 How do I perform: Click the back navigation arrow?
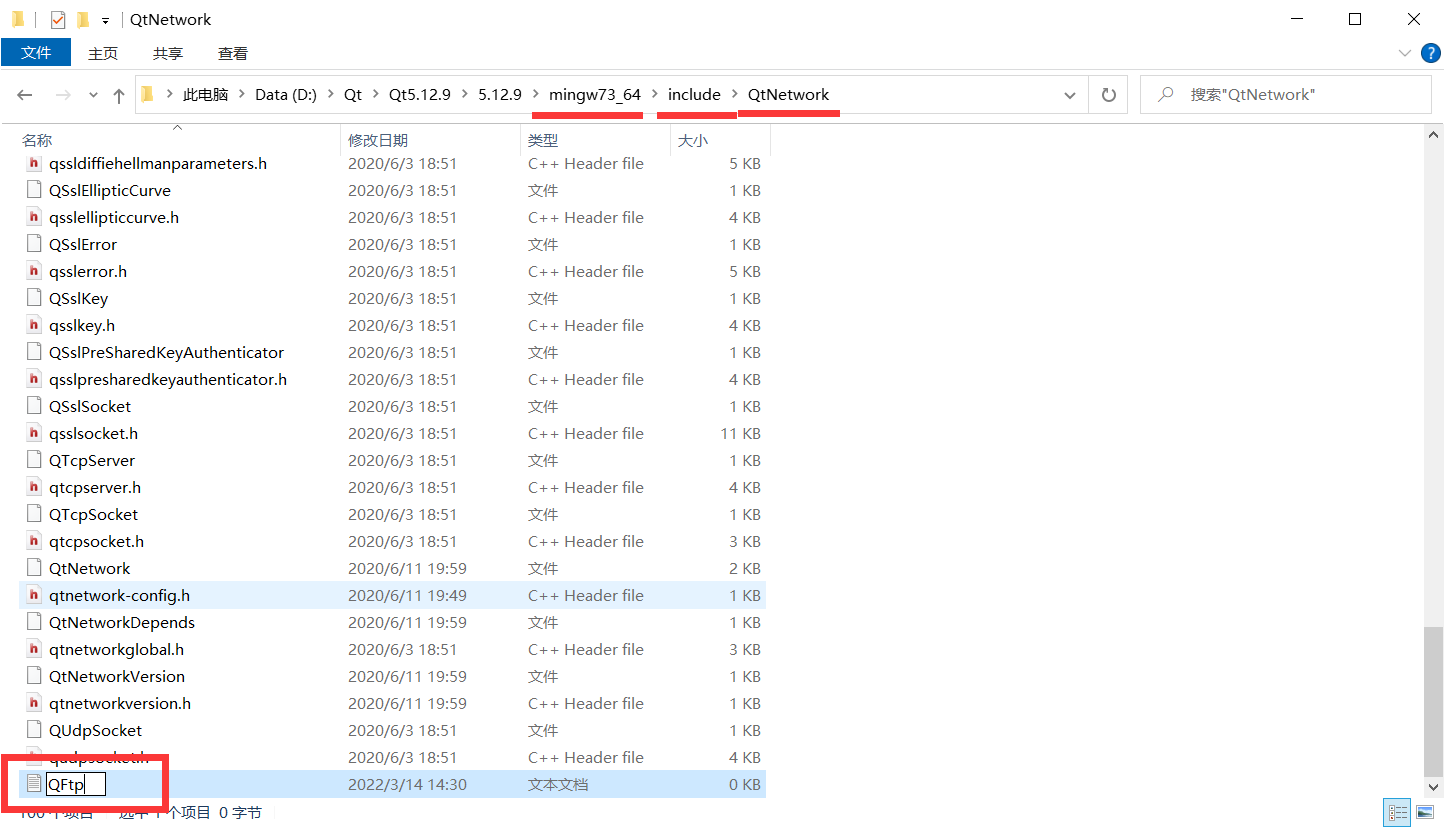click(x=25, y=95)
